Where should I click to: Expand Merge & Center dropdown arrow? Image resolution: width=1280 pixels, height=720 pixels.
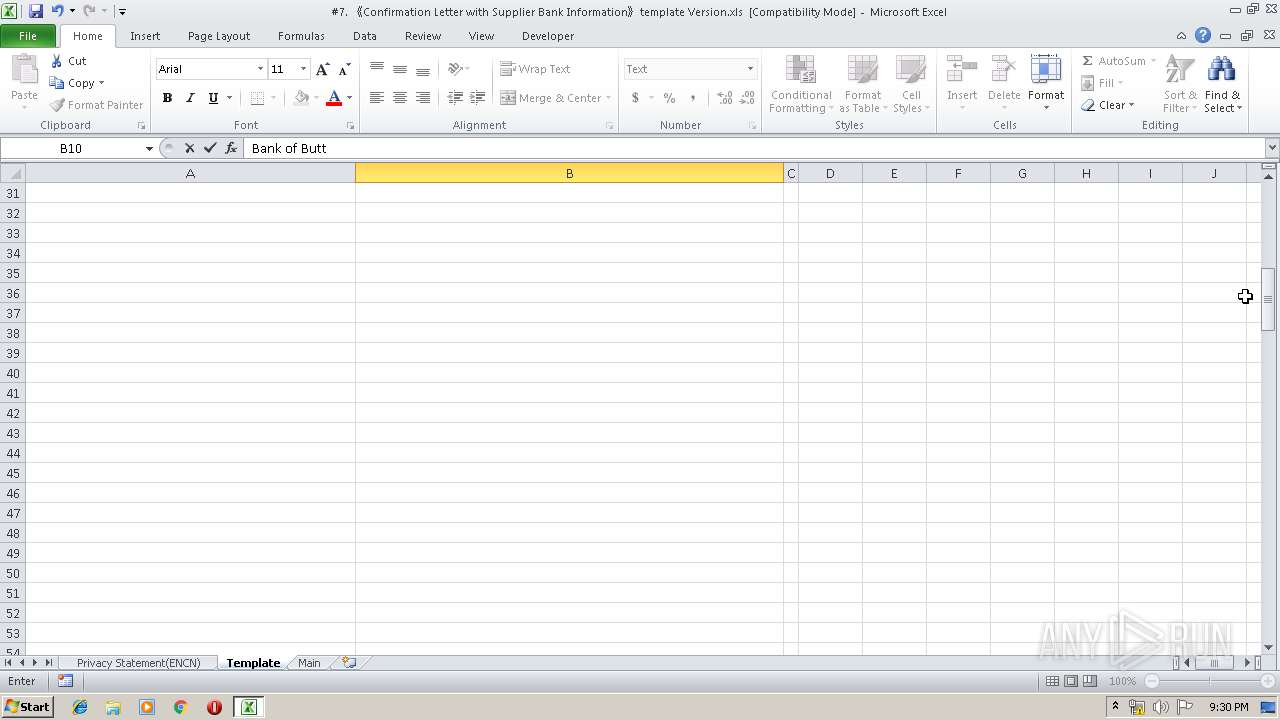click(x=608, y=98)
